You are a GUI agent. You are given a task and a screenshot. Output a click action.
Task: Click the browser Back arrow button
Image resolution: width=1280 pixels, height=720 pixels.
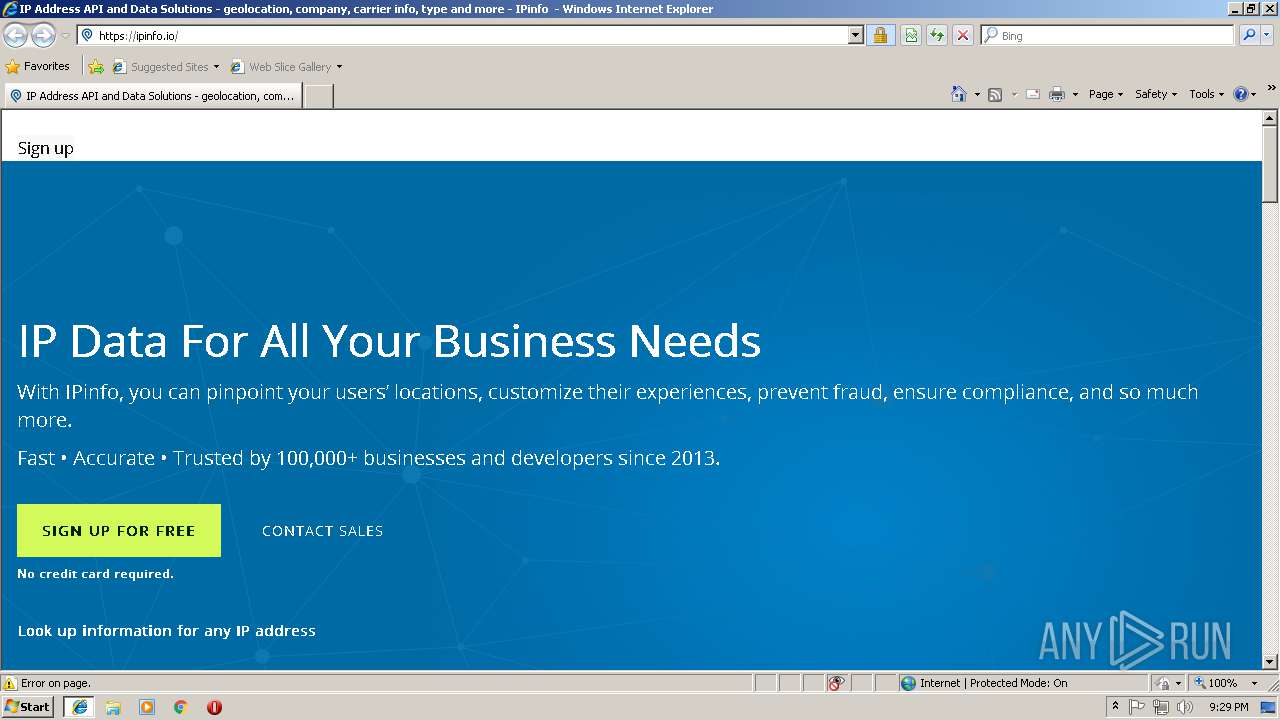point(15,36)
